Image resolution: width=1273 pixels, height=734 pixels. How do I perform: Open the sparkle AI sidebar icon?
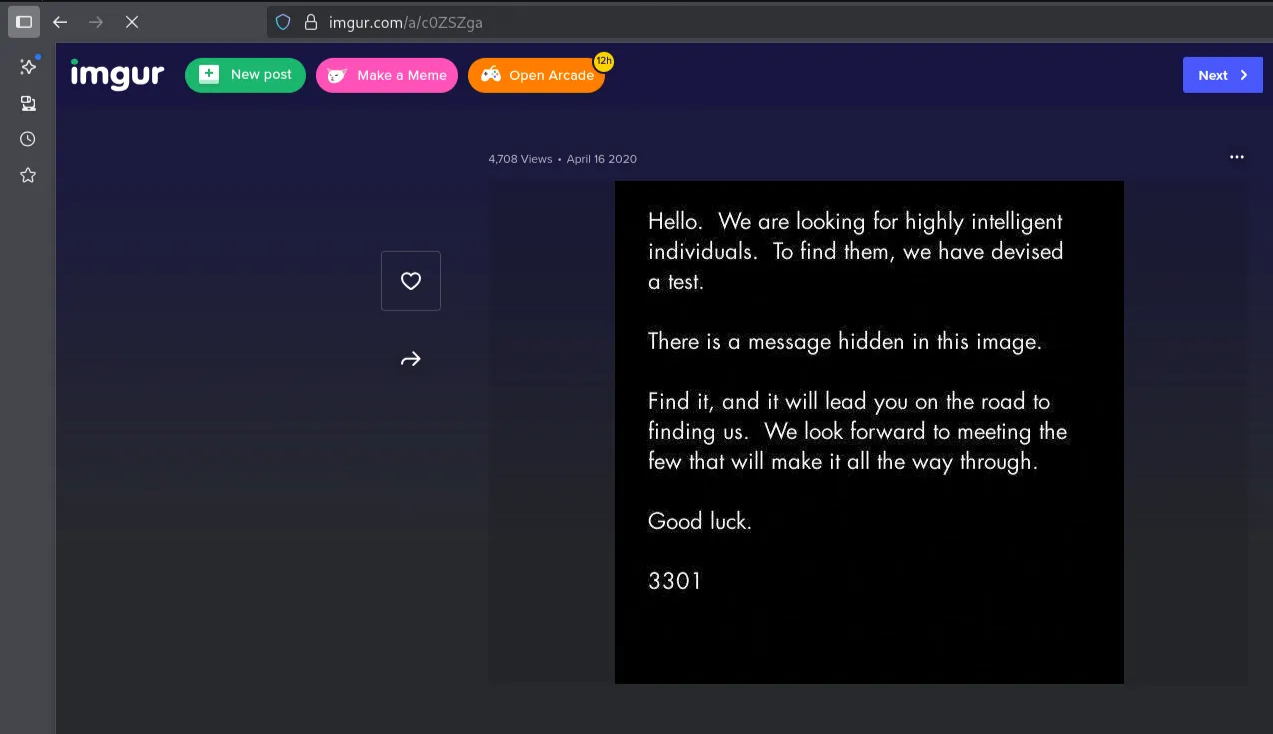[28, 66]
